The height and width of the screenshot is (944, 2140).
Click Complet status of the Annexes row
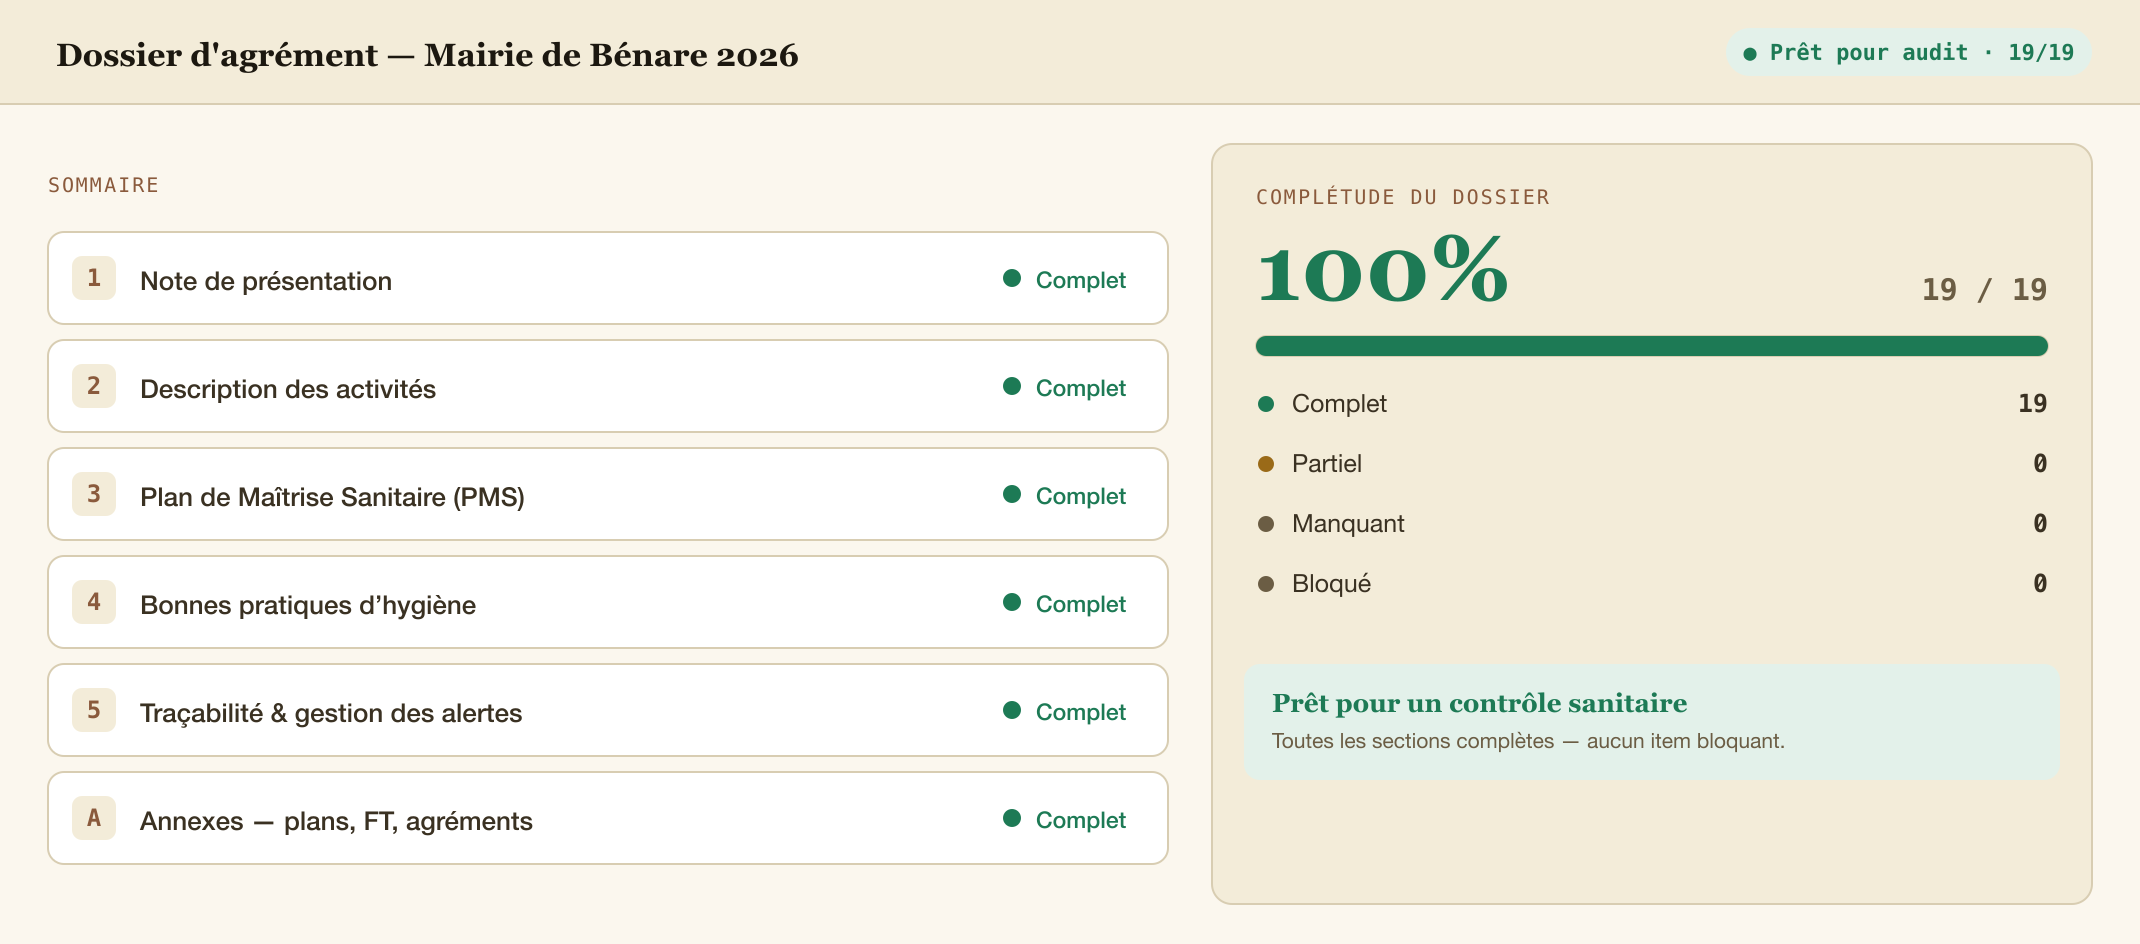click(x=1064, y=820)
